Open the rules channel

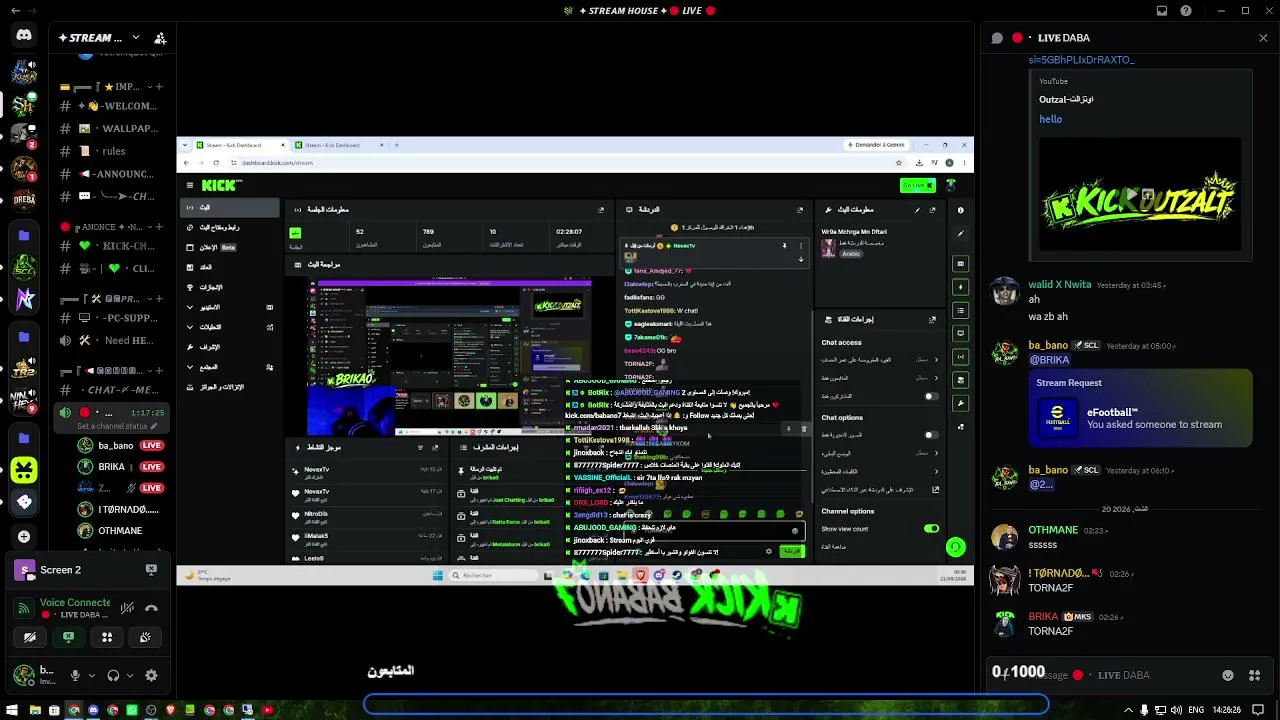coord(112,151)
